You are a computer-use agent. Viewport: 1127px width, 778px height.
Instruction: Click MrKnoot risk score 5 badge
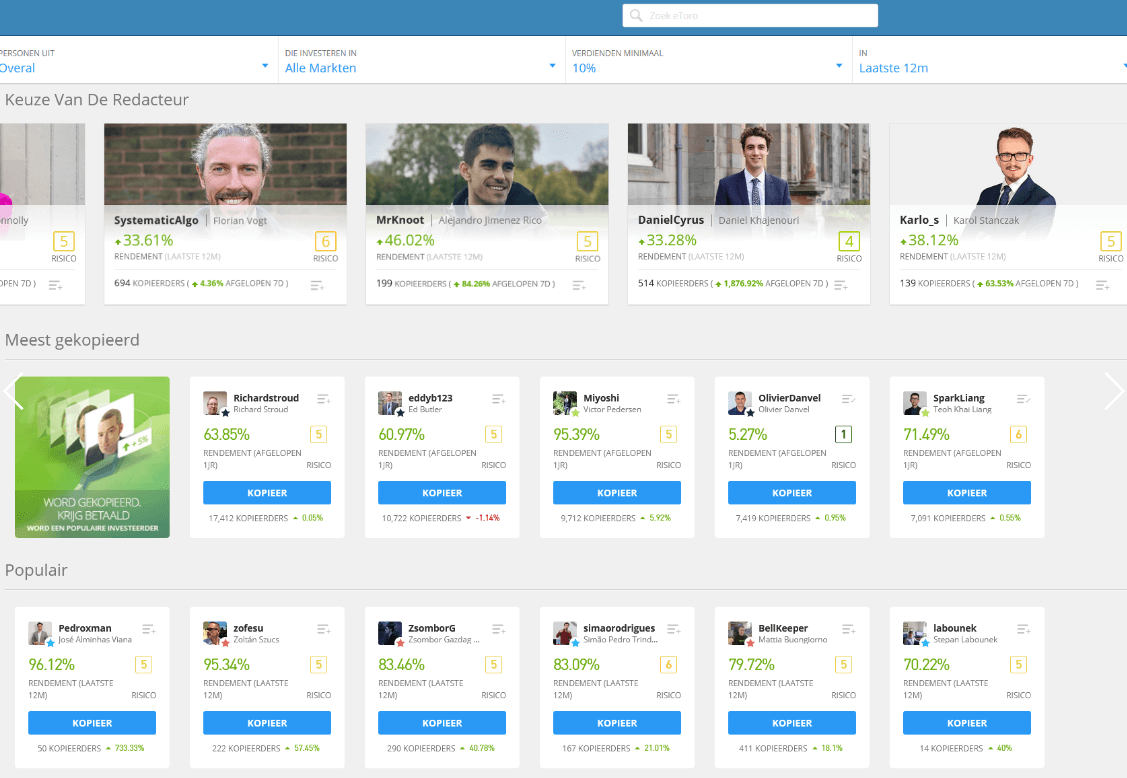point(587,242)
